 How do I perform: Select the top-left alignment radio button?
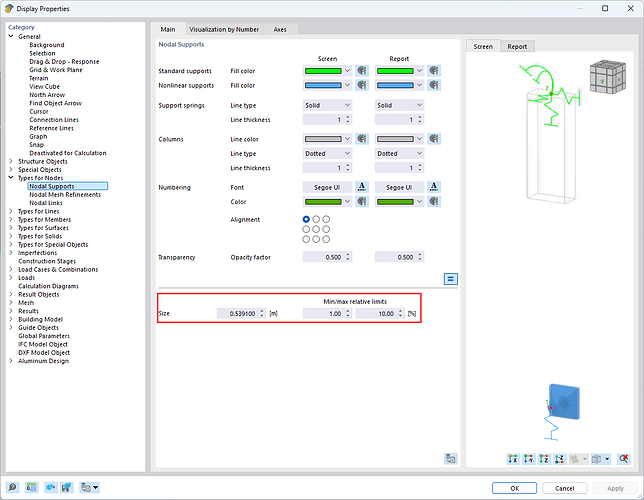tap(306, 219)
